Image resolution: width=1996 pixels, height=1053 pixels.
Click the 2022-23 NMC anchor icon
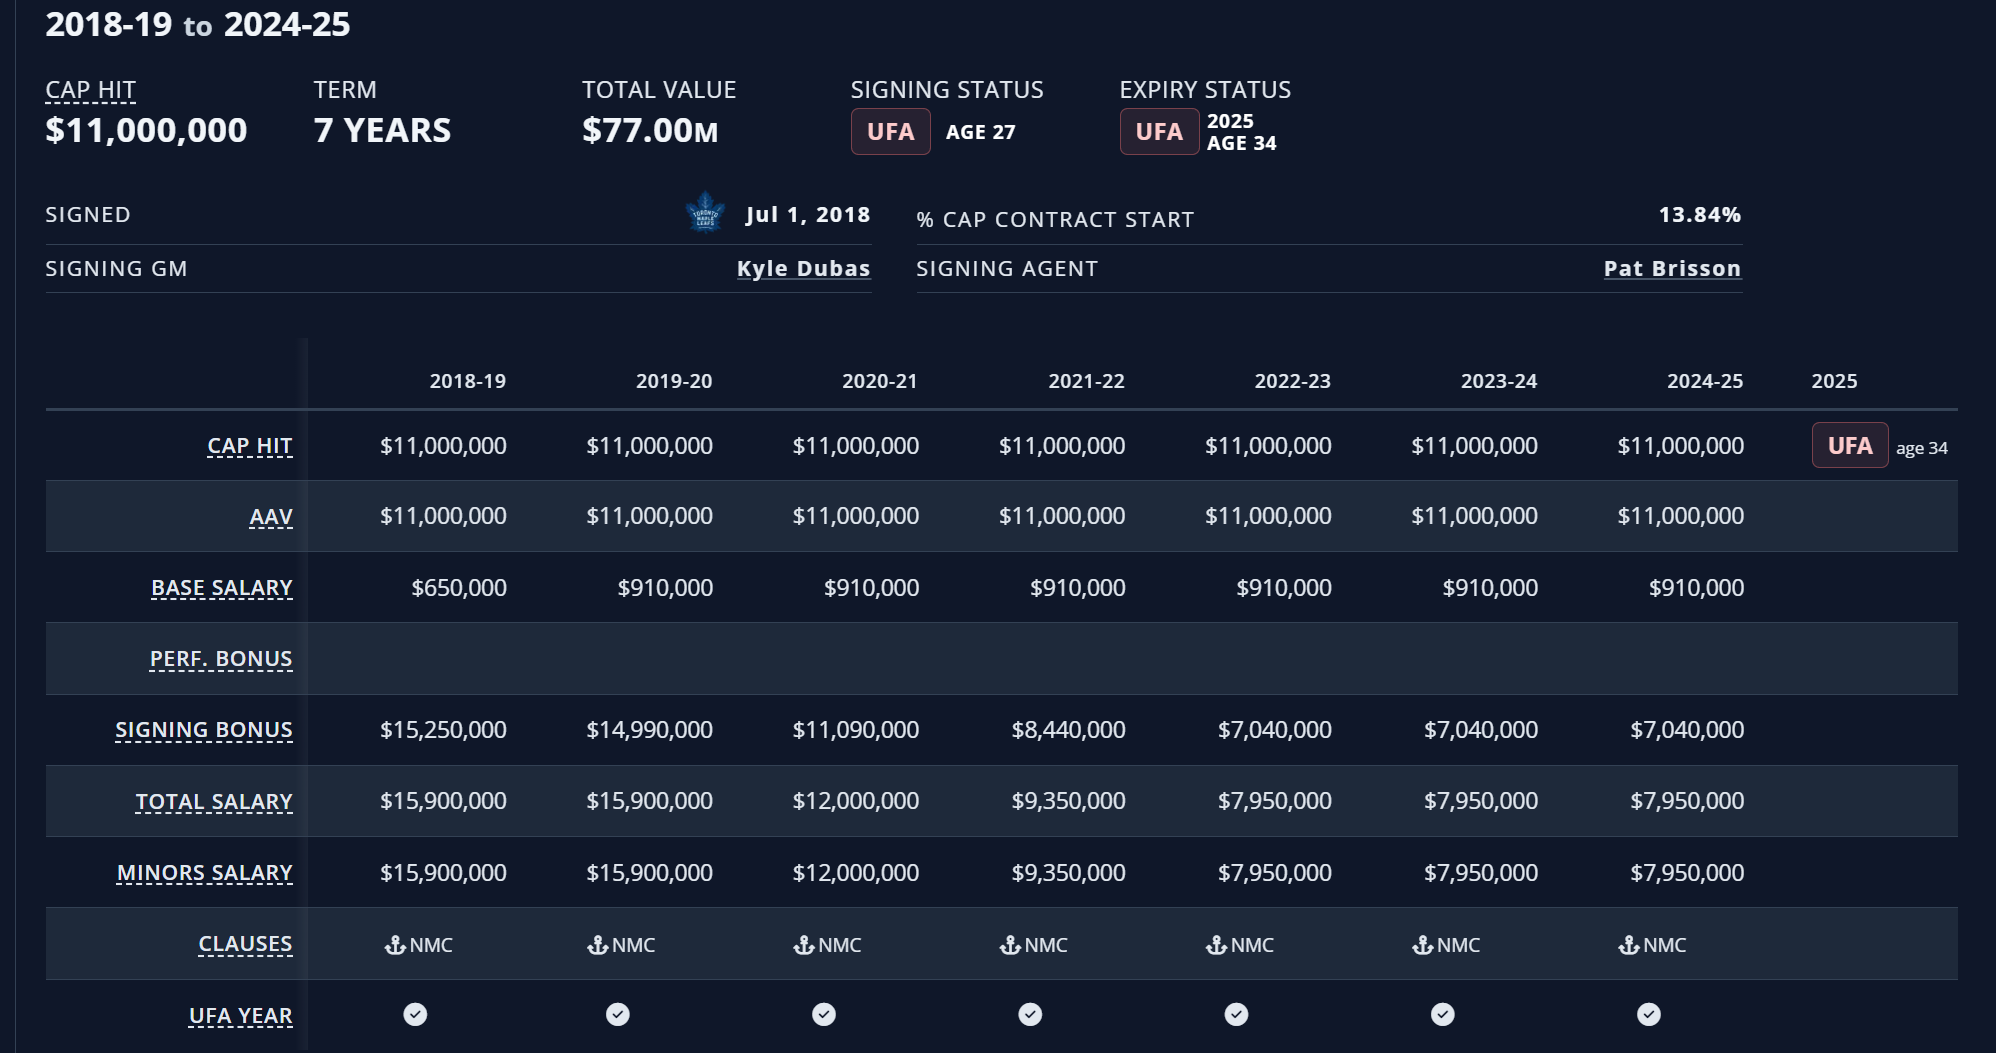pyautogui.click(x=1216, y=945)
